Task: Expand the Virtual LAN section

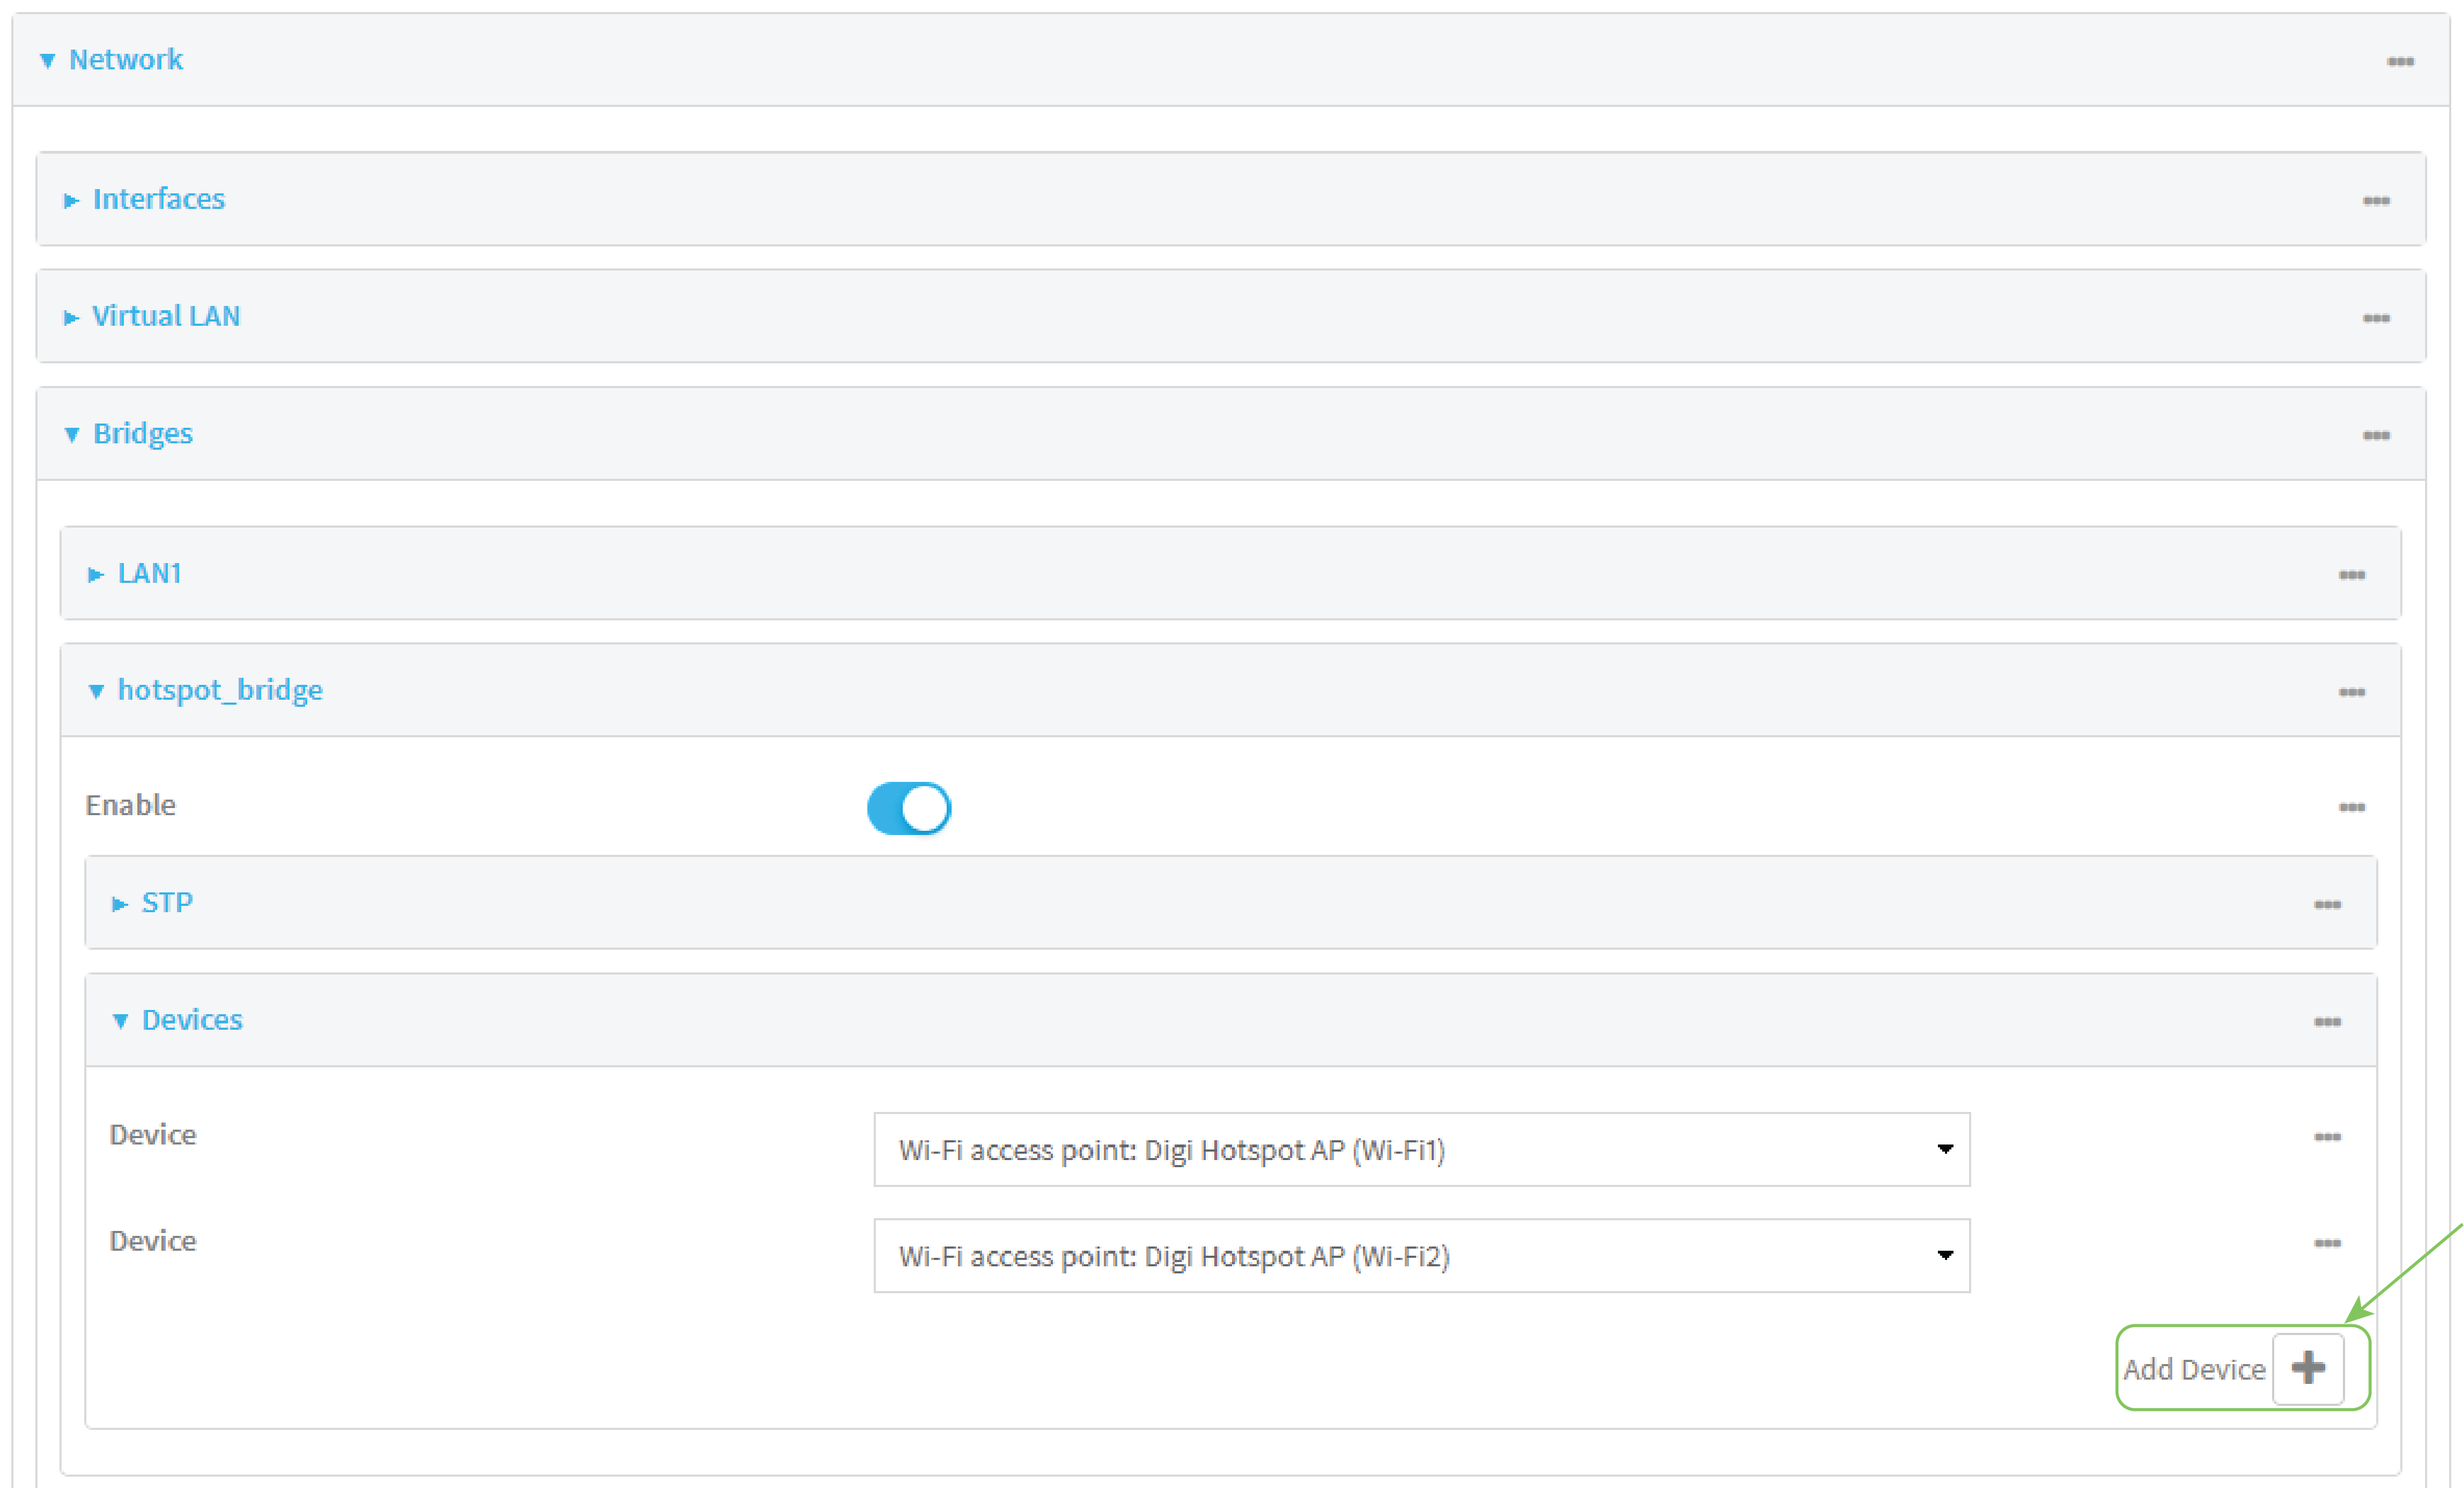Action: 165,316
